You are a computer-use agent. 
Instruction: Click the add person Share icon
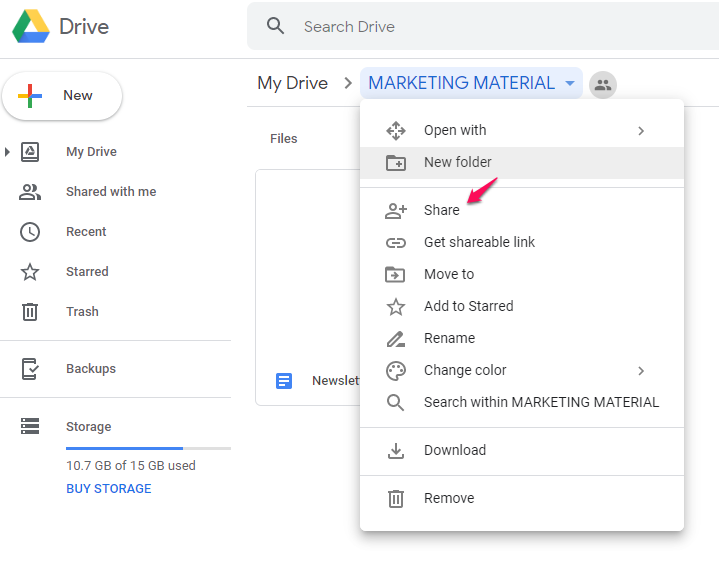396,211
